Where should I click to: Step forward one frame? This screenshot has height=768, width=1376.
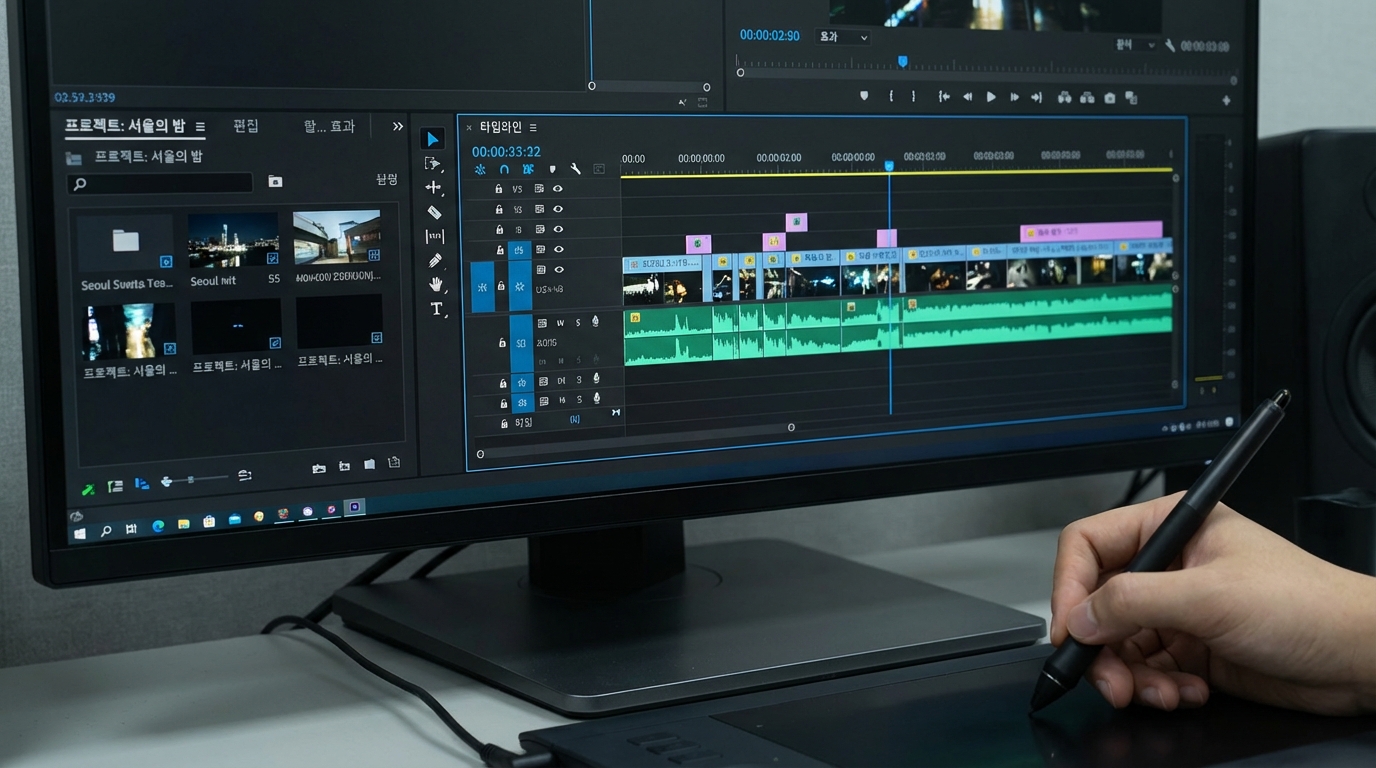(1014, 97)
